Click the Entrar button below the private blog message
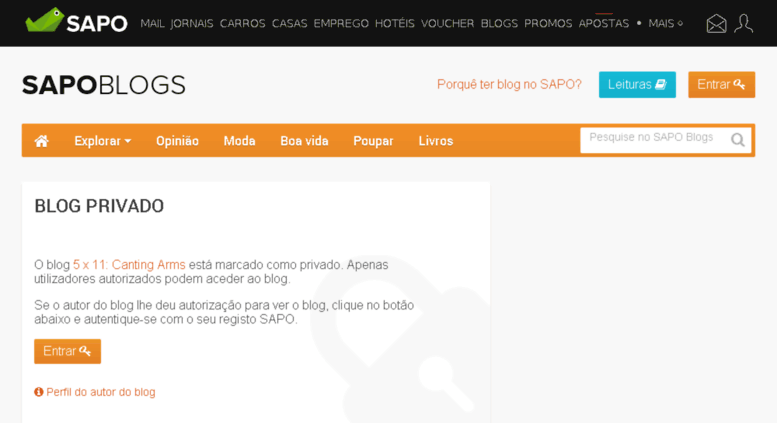 [x=67, y=351]
